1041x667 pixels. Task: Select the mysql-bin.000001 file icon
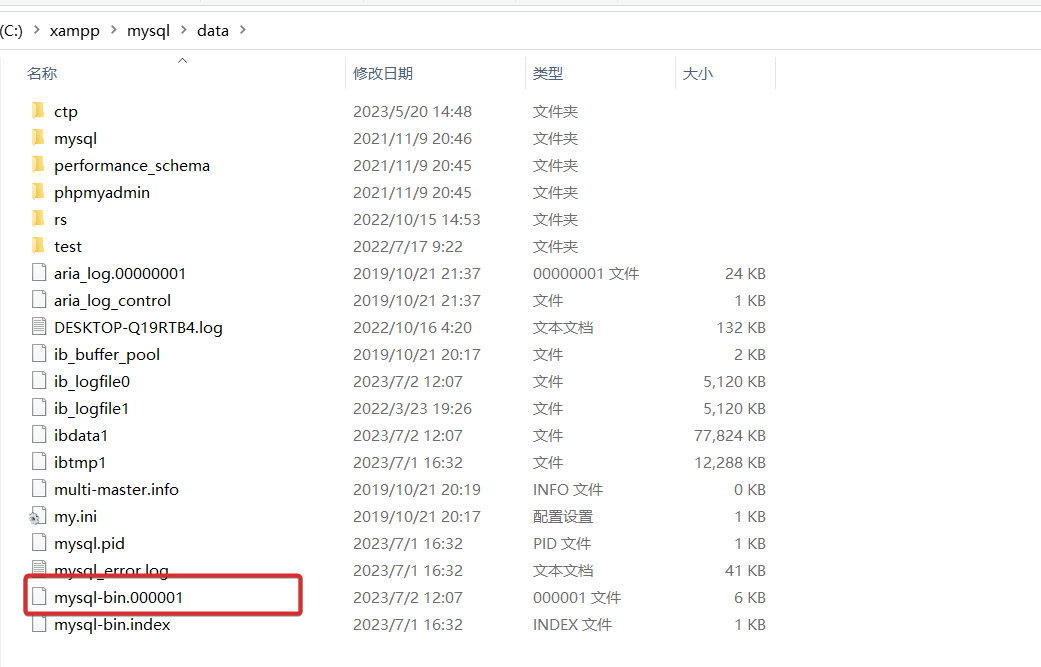click(39, 597)
